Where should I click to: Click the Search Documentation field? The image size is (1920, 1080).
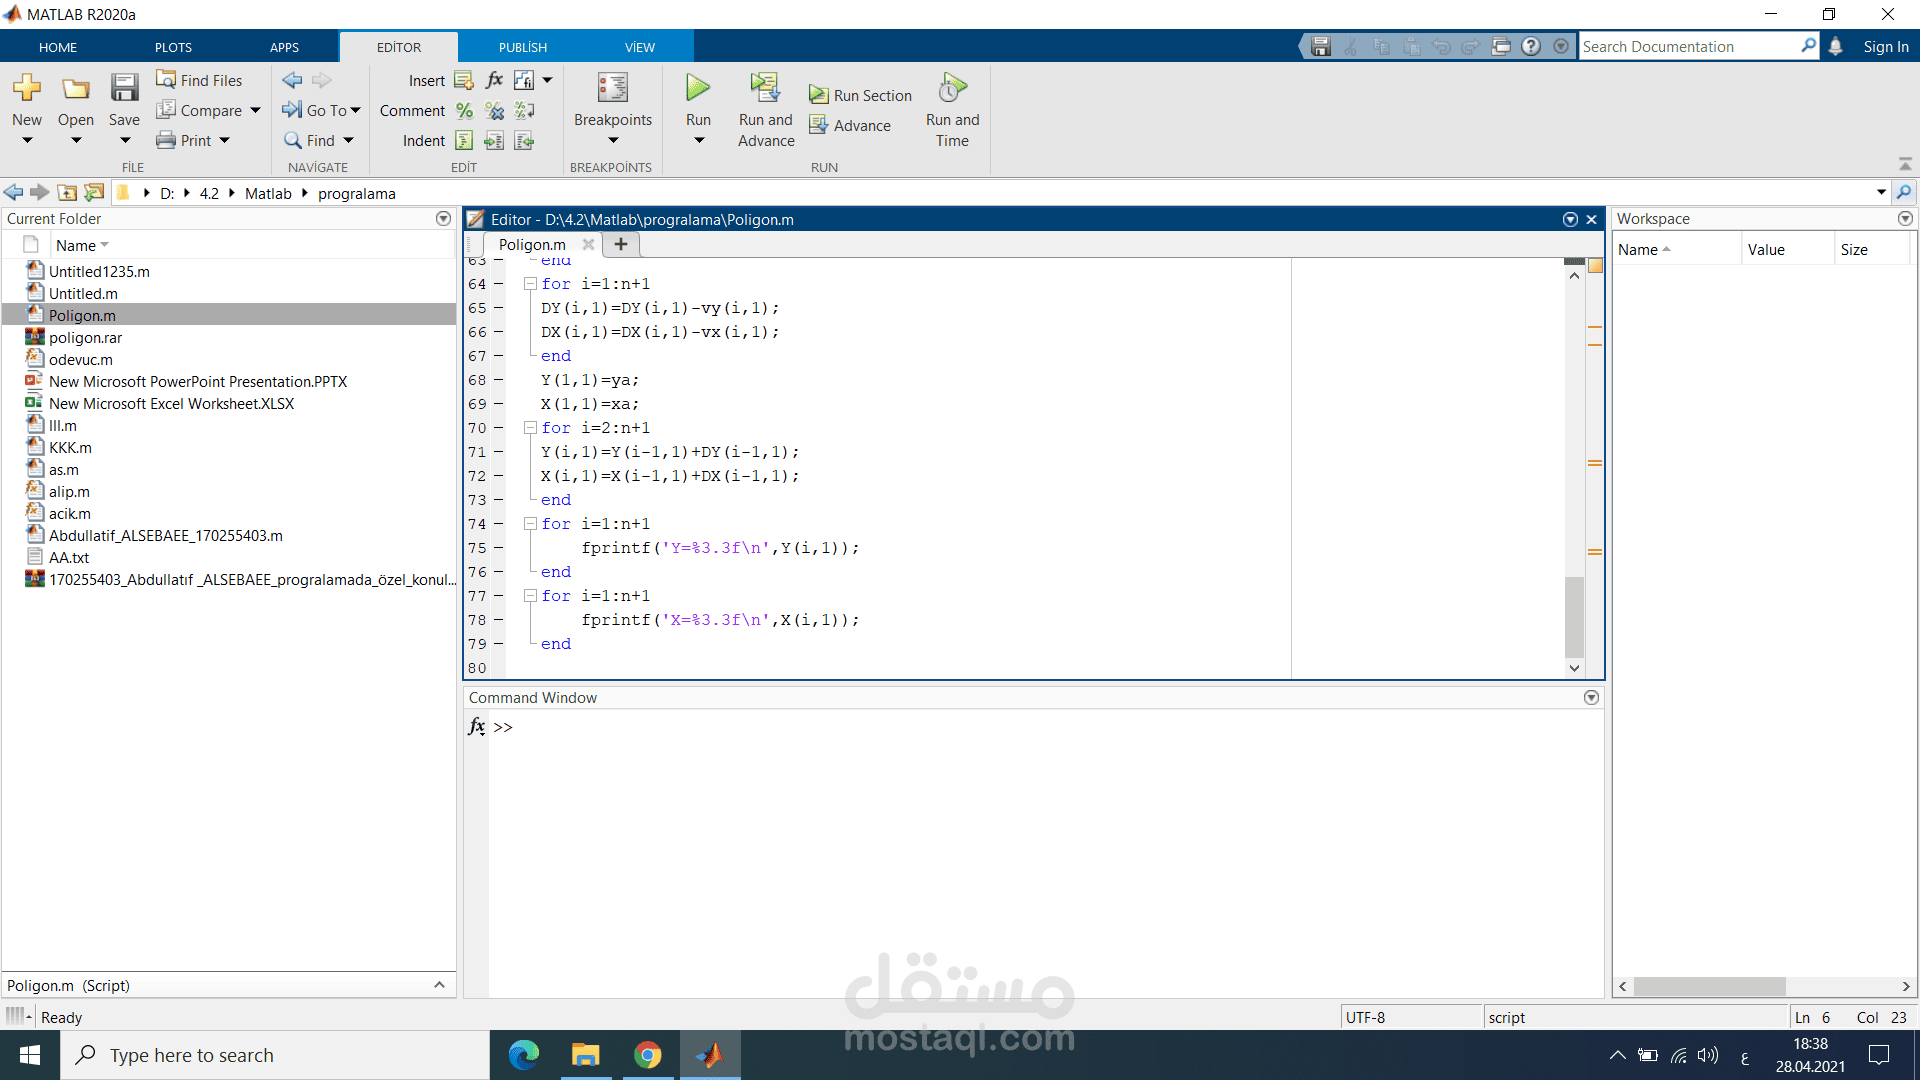pos(1689,47)
